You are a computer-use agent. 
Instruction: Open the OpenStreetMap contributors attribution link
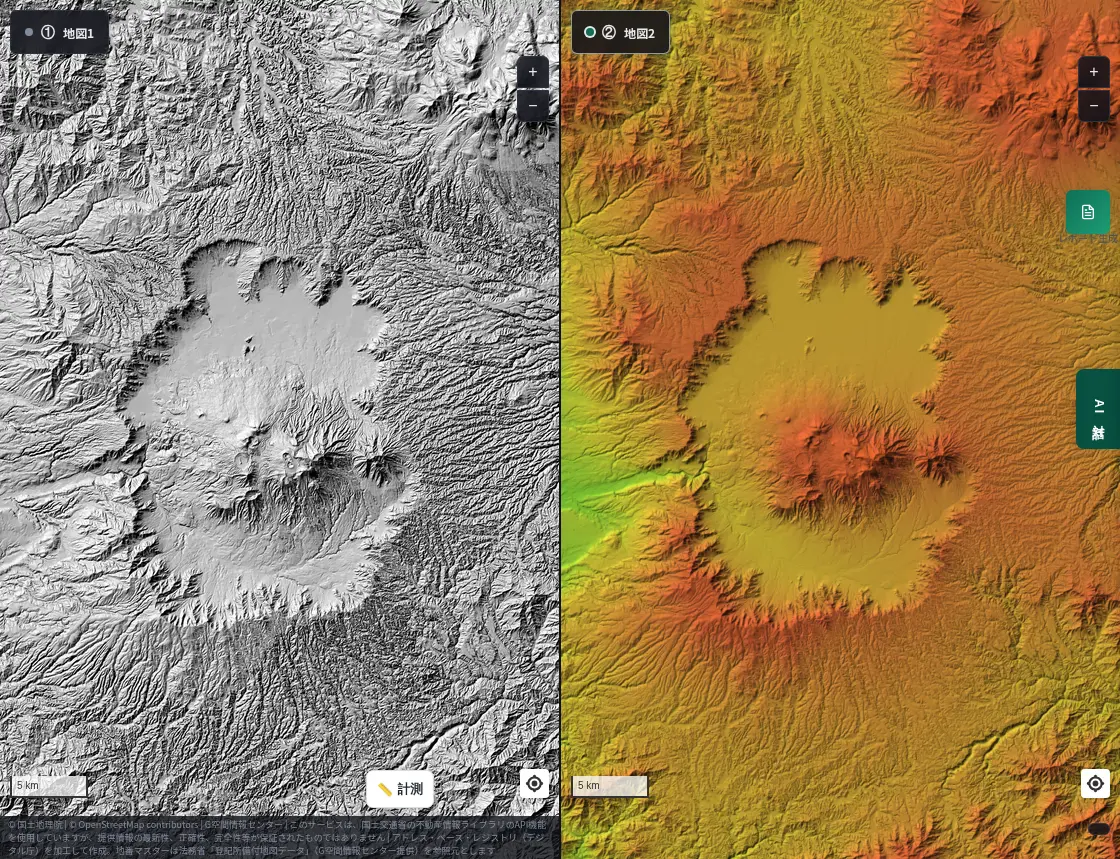(x=136, y=825)
